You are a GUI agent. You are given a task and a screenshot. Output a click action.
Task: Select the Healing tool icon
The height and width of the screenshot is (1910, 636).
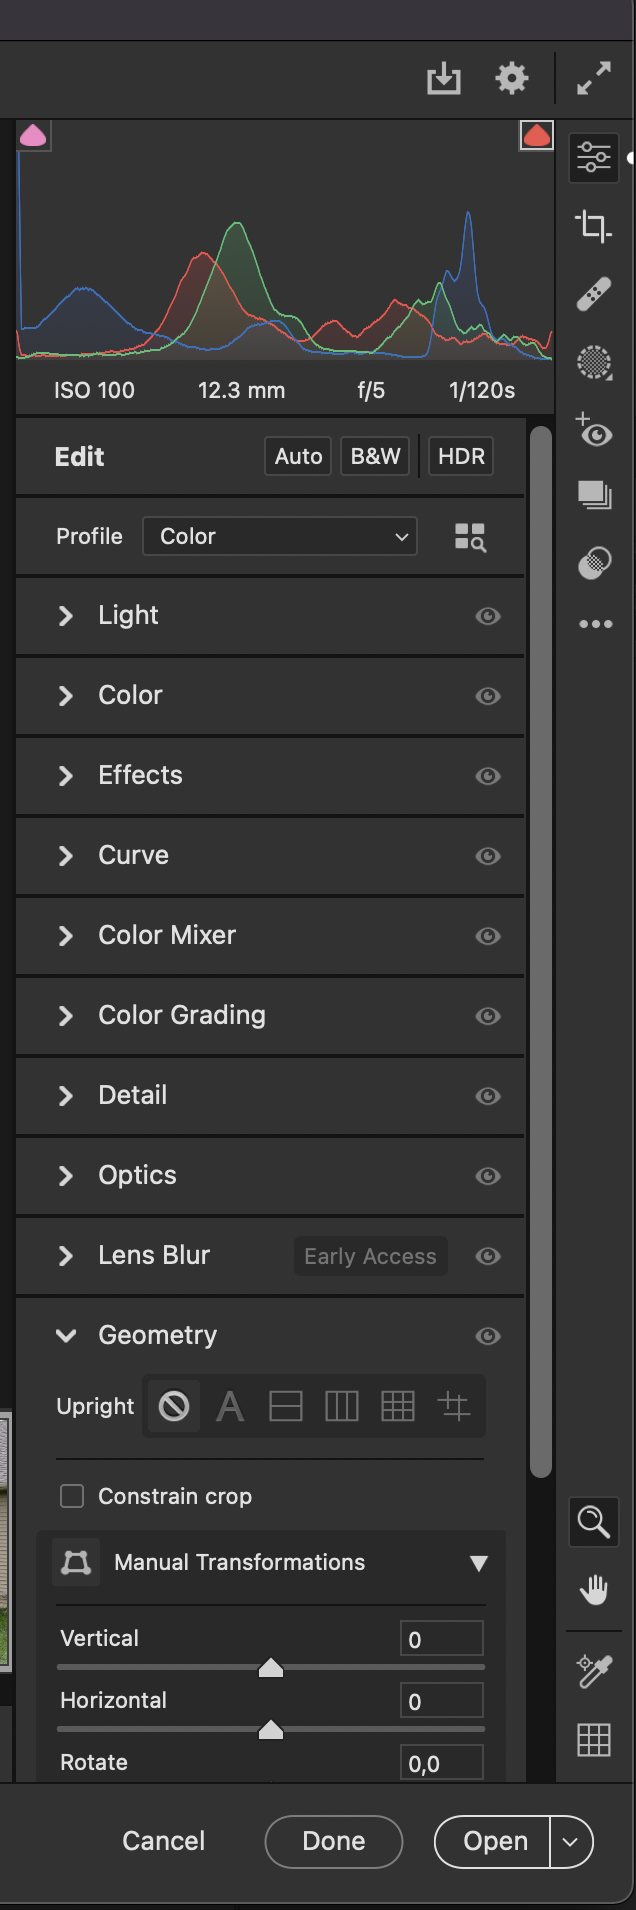(594, 294)
